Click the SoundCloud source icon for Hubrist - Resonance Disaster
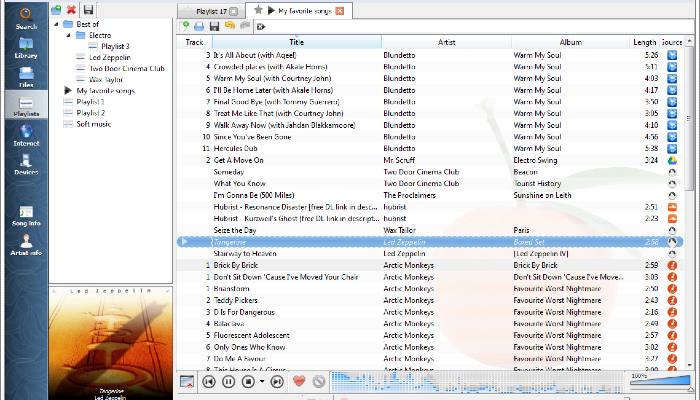This screenshot has height=400, width=700. (x=672, y=207)
